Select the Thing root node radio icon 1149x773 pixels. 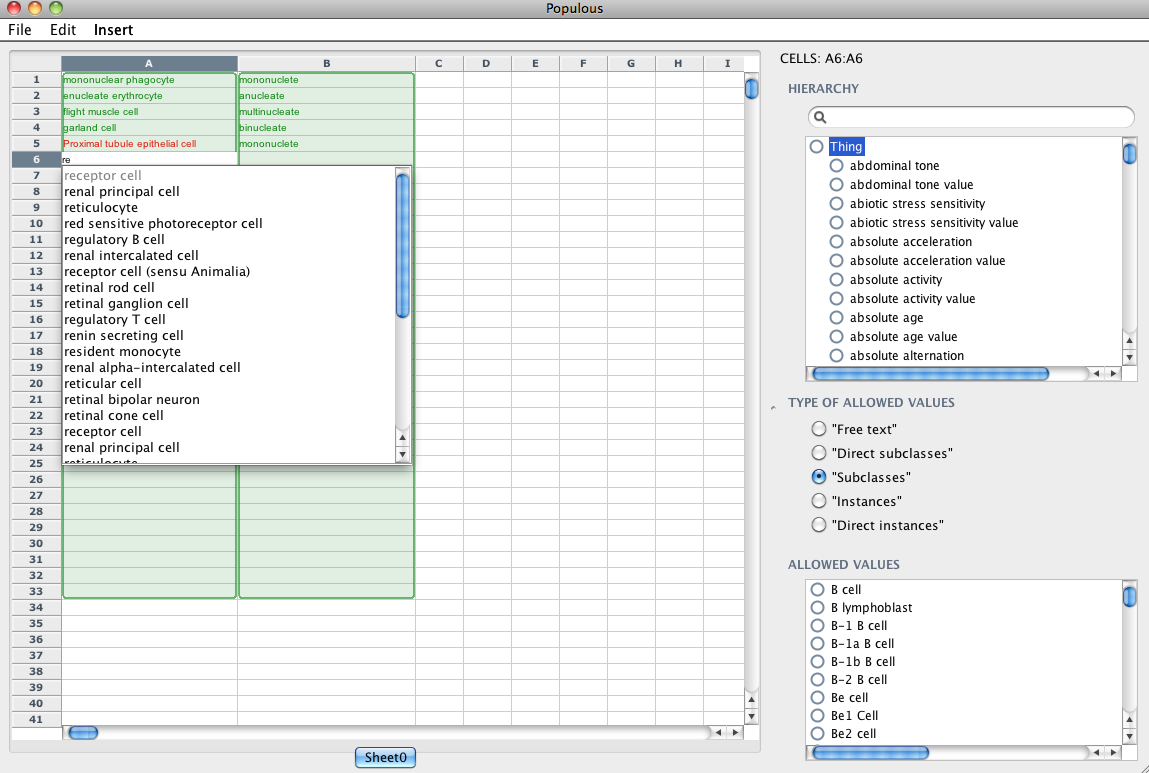click(817, 147)
